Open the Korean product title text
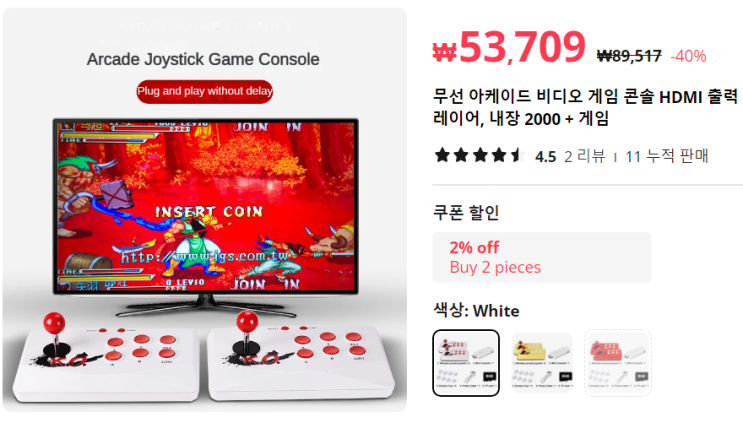Screen dimensions: 743x423 point(586,107)
